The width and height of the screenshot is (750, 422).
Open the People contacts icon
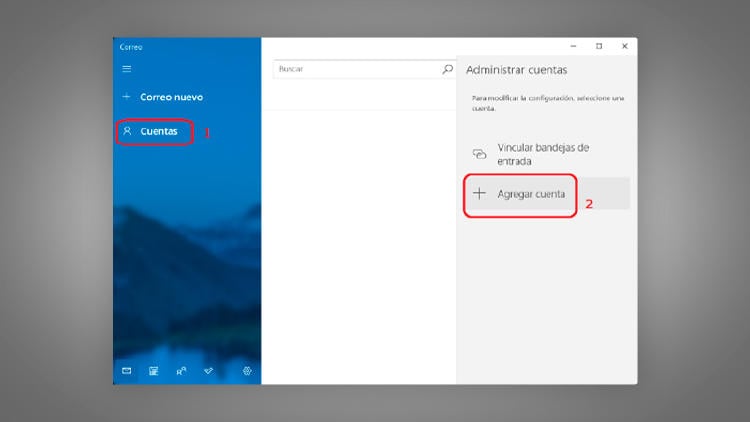181,371
